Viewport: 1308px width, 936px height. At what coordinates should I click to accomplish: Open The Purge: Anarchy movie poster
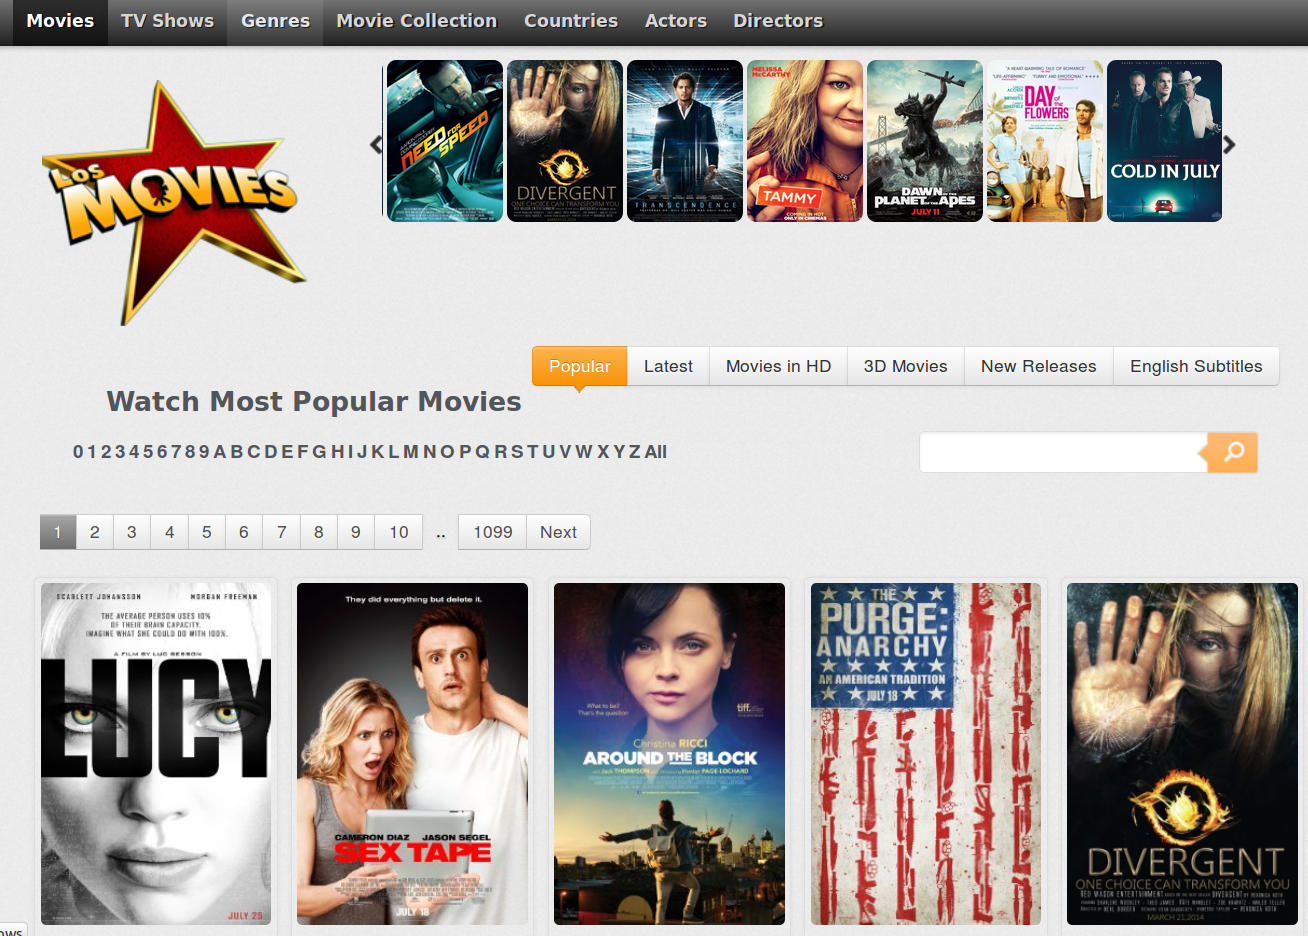tap(926, 754)
